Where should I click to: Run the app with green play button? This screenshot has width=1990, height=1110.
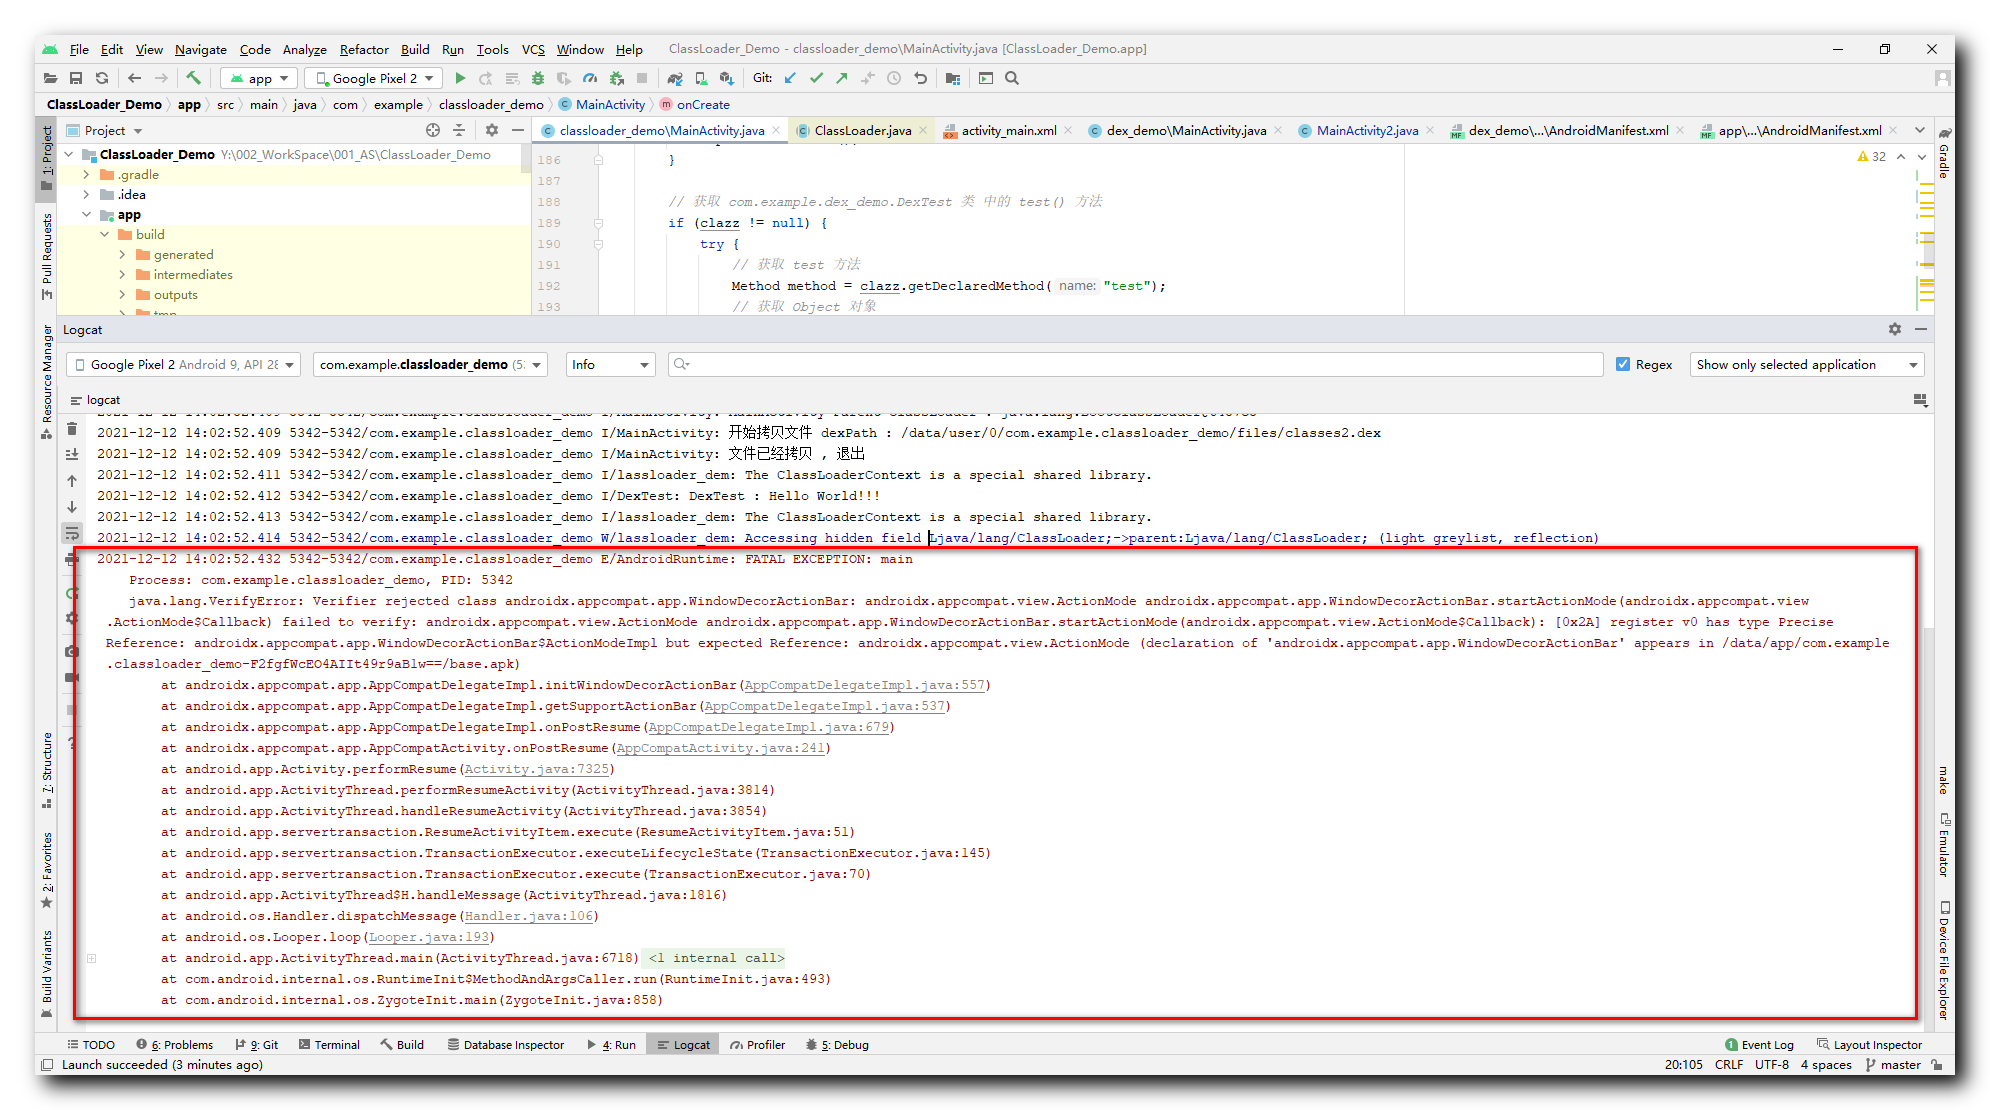point(460,78)
